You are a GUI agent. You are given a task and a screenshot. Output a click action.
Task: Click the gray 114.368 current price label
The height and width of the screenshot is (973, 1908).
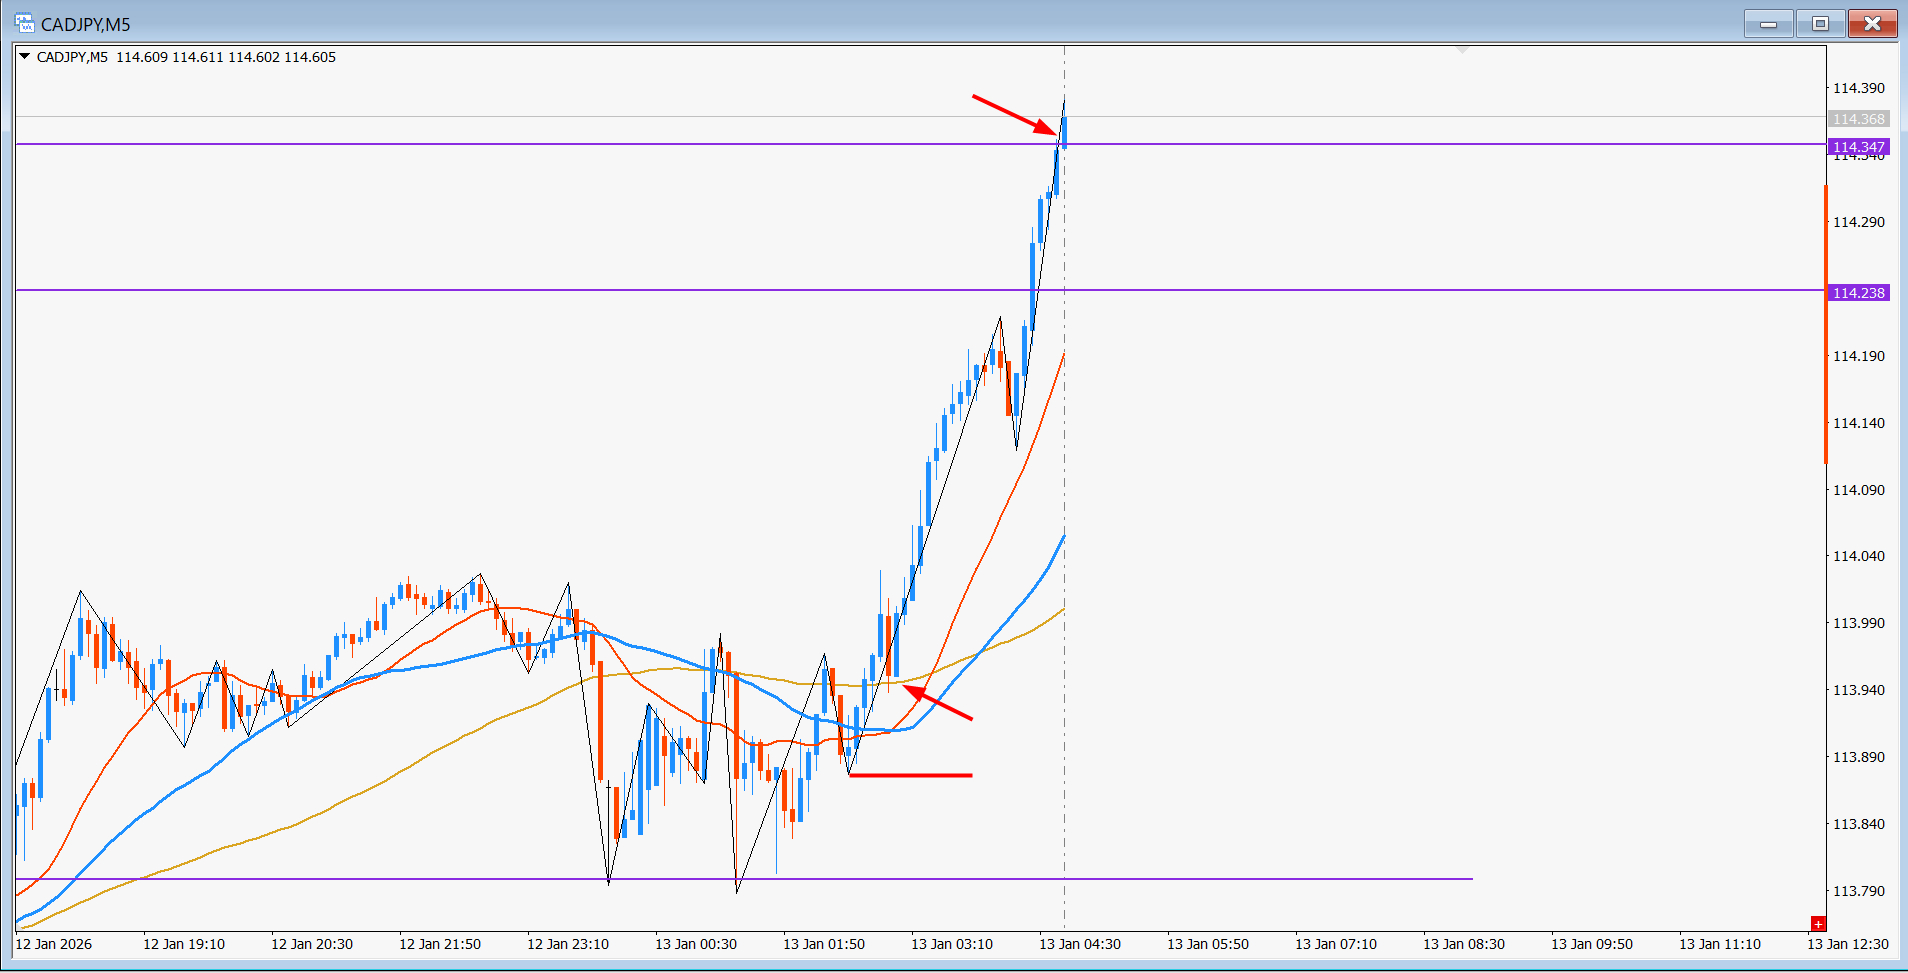tap(1858, 119)
